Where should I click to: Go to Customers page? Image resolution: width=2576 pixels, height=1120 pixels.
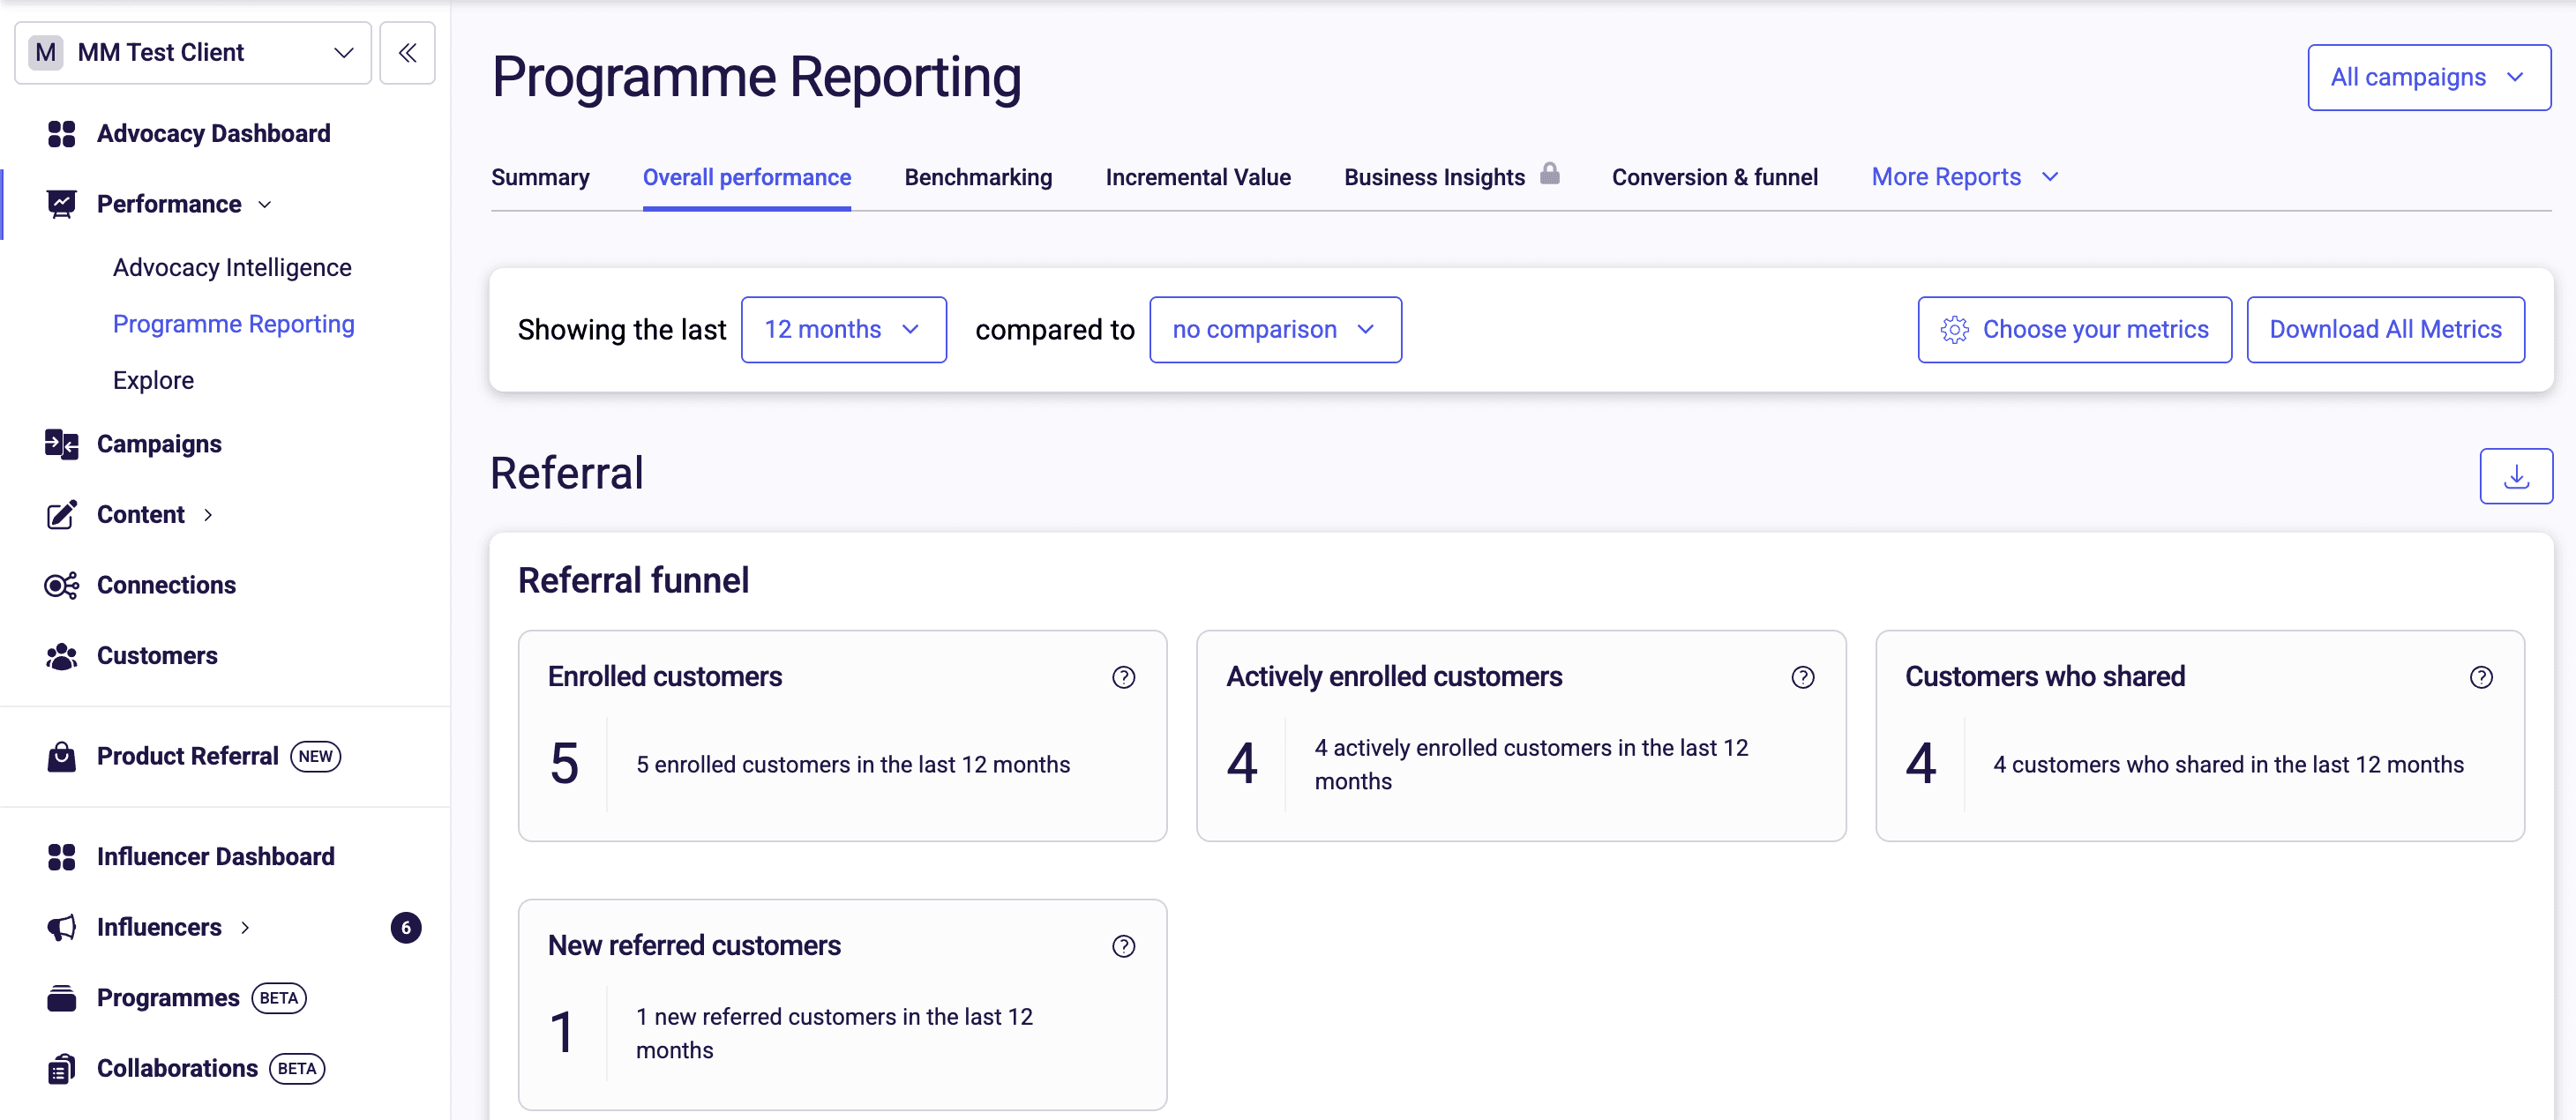pyautogui.click(x=157, y=656)
